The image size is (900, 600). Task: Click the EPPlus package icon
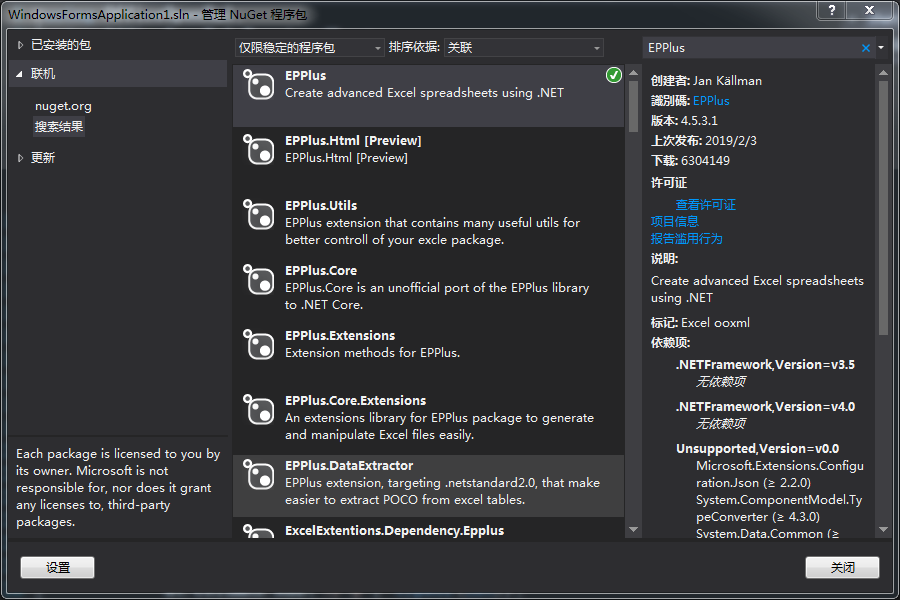pyautogui.click(x=259, y=85)
